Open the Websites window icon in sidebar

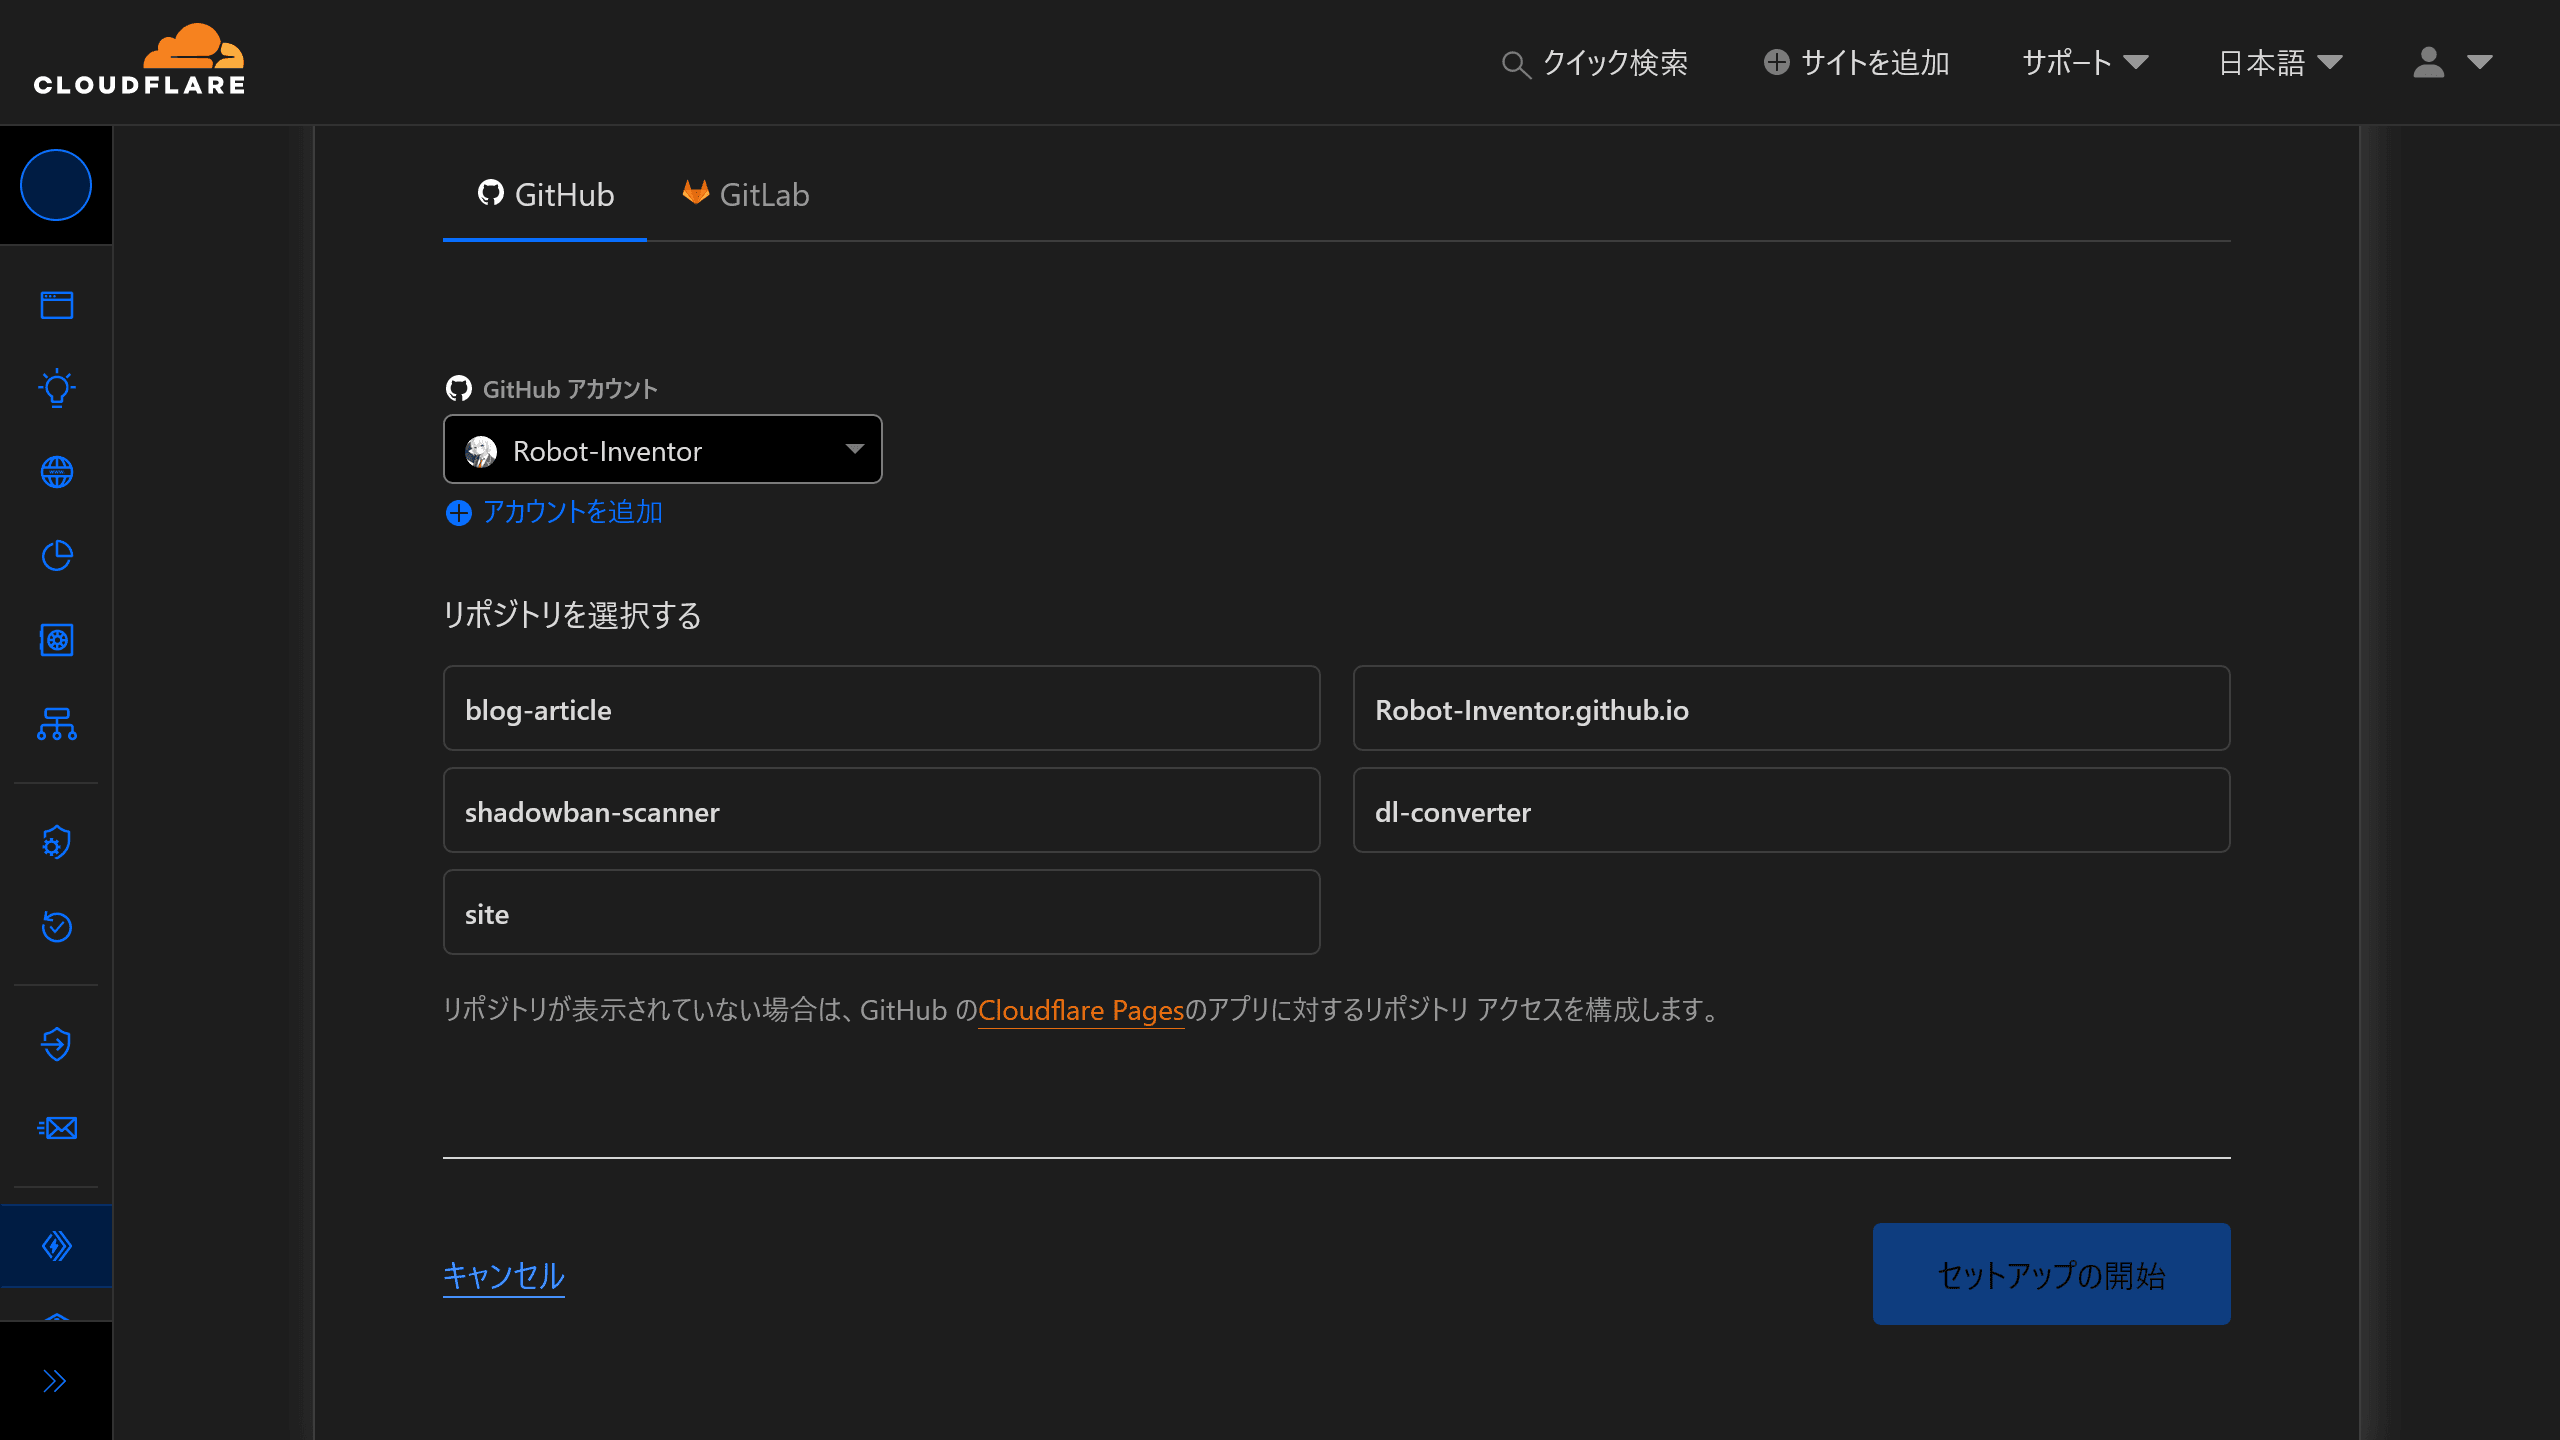click(57, 305)
